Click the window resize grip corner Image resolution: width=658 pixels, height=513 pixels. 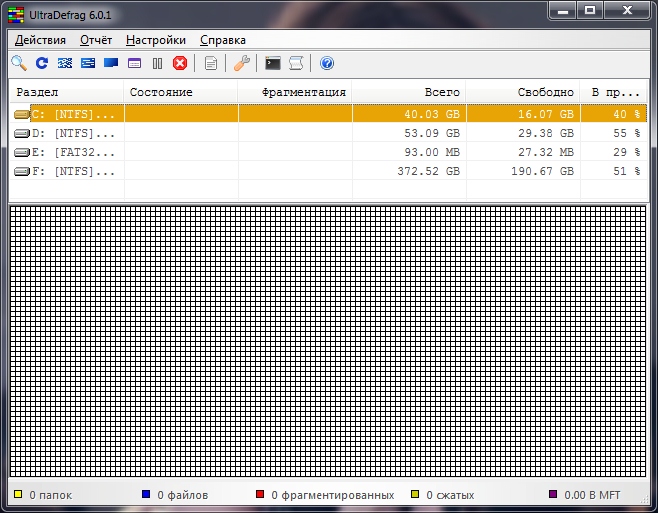coord(644,499)
